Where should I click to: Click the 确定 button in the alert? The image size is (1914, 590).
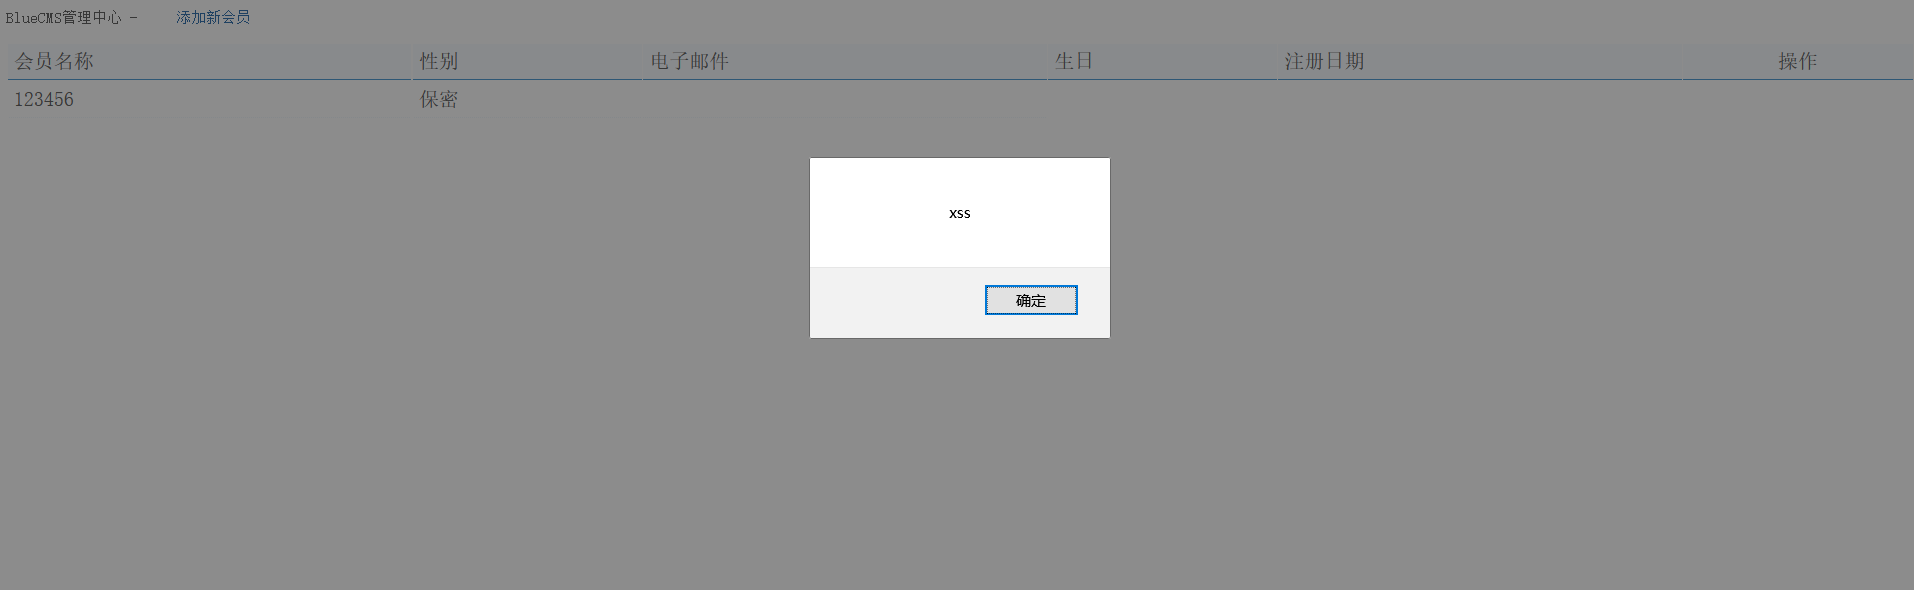click(x=1031, y=300)
